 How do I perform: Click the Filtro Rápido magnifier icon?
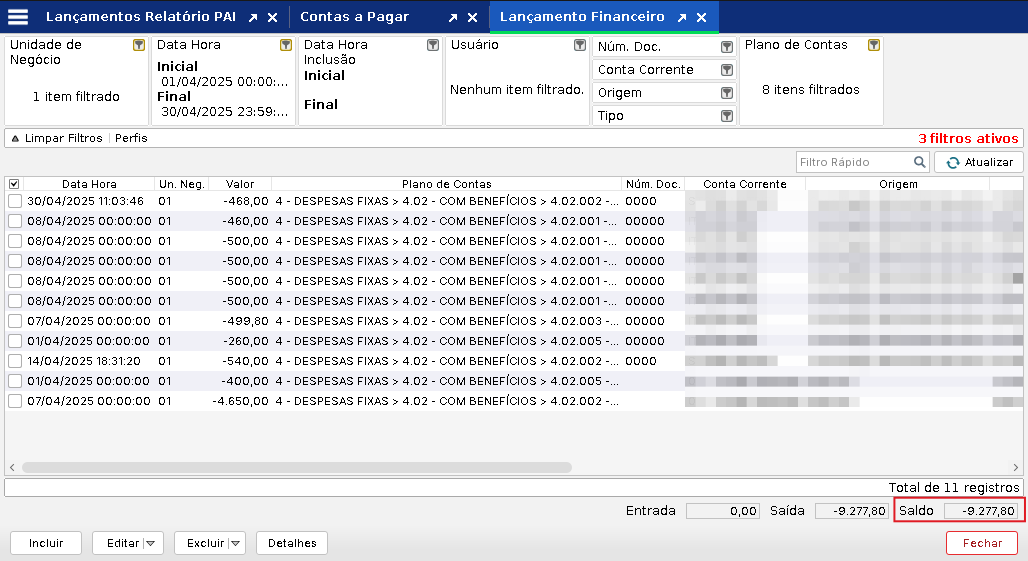[920, 162]
